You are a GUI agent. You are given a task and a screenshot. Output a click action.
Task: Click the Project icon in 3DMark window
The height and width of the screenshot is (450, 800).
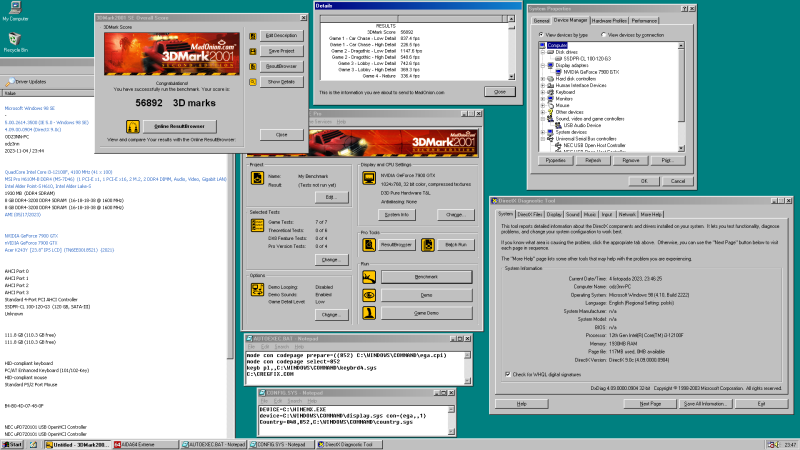coord(257,178)
